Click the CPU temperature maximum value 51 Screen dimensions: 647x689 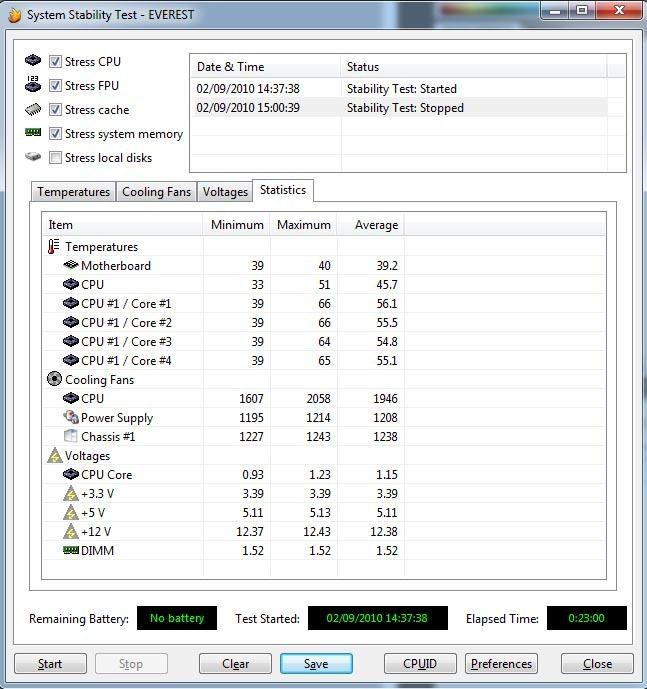324,285
